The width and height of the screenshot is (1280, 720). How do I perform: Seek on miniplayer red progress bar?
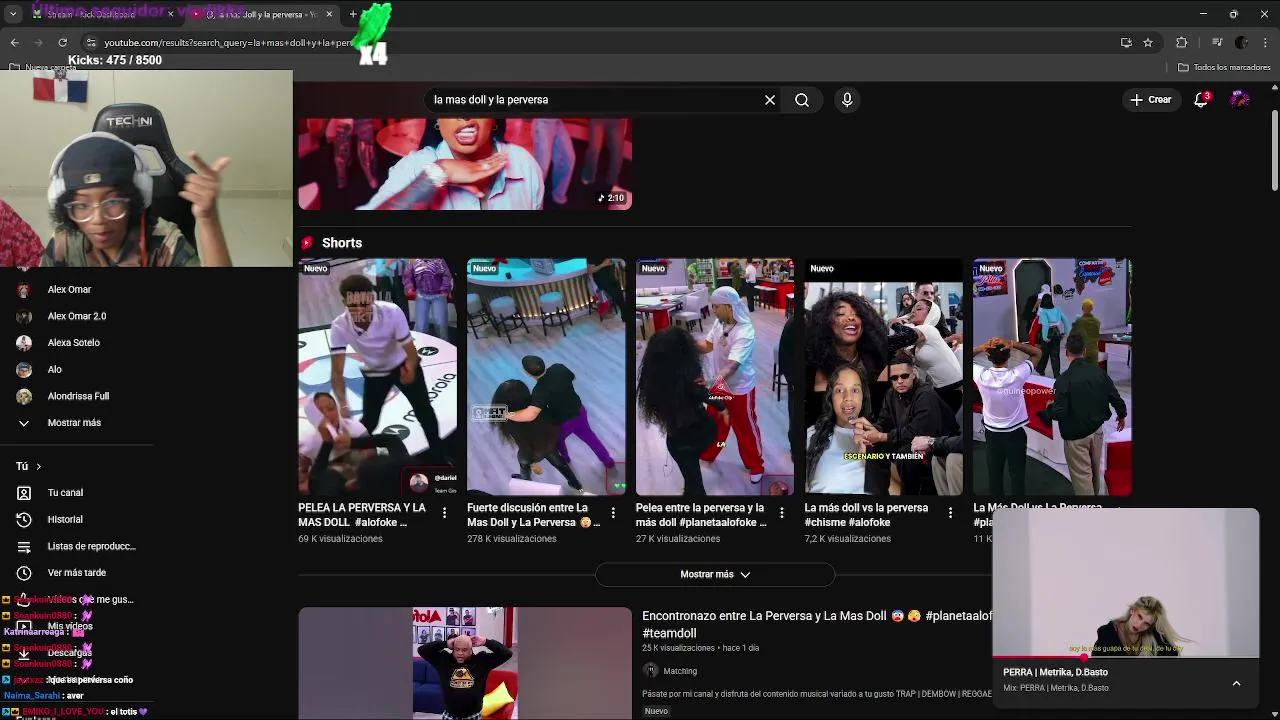(x=1126, y=658)
